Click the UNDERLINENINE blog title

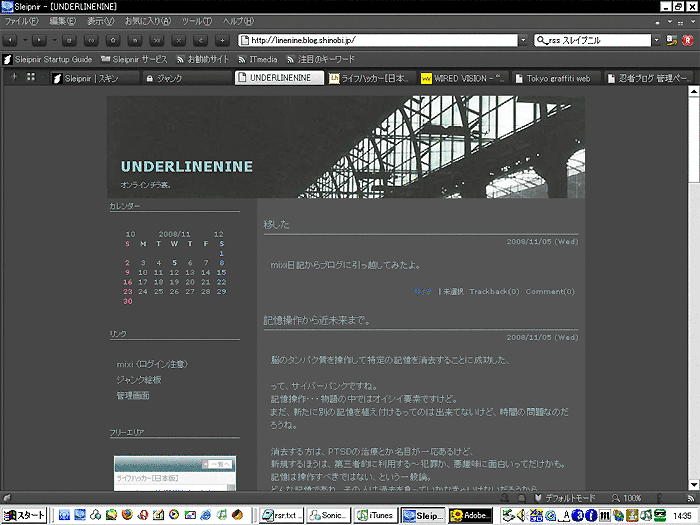pyautogui.click(x=187, y=167)
